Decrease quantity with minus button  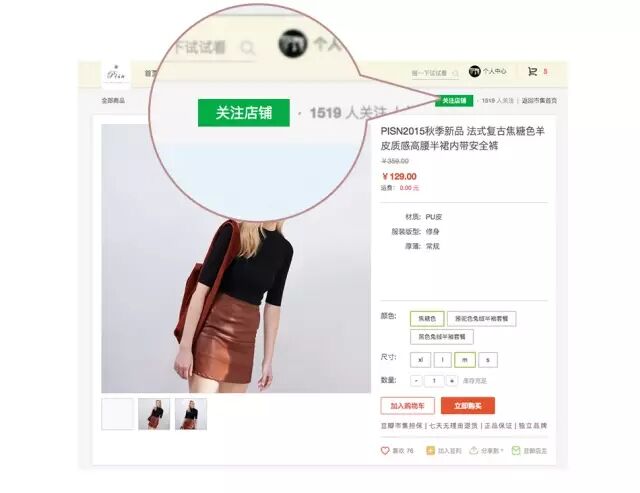(x=416, y=381)
